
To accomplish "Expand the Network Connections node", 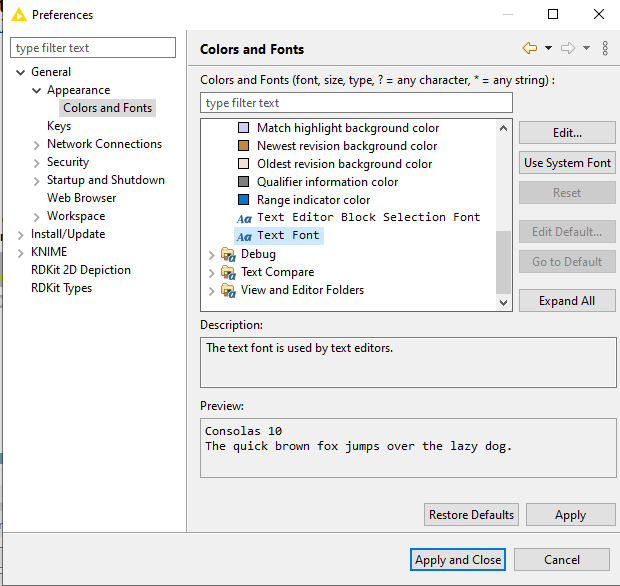I will pos(36,145).
